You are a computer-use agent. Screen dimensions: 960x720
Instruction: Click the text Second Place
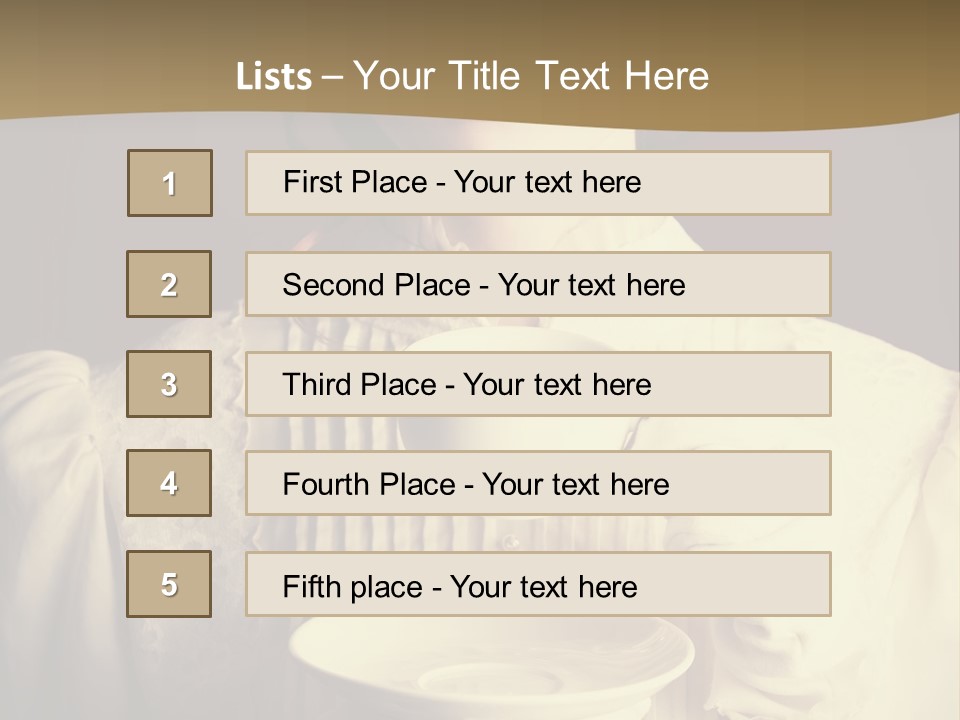click(x=375, y=285)
